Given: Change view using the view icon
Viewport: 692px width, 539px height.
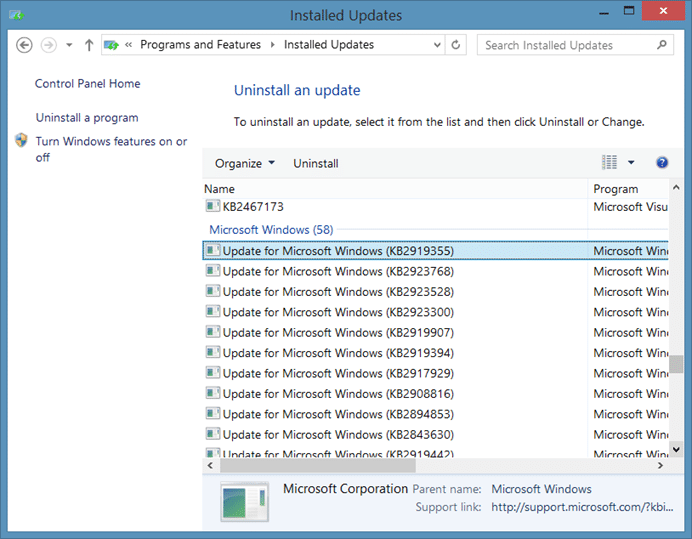Looking at the screenshot, I should [x=609, y=162].
